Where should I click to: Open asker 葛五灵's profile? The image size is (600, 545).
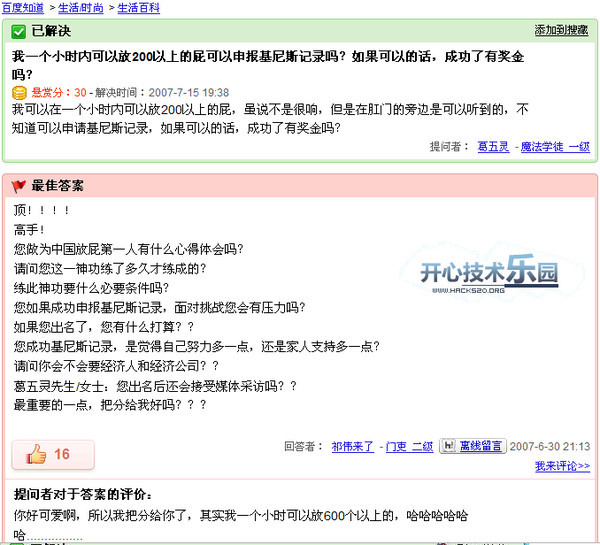pyautogui.click(x=492, y=147)
